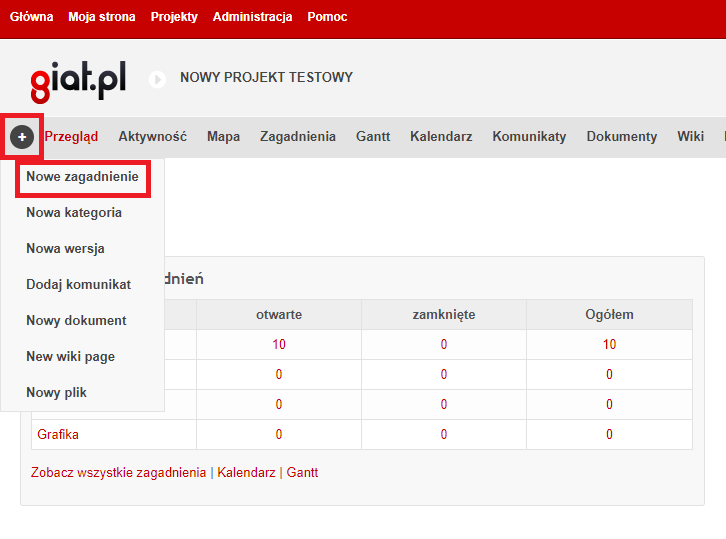The image size is (726, 539).
Task: Select Nowa wersja menu entry
Action: [x=65, y=249]
